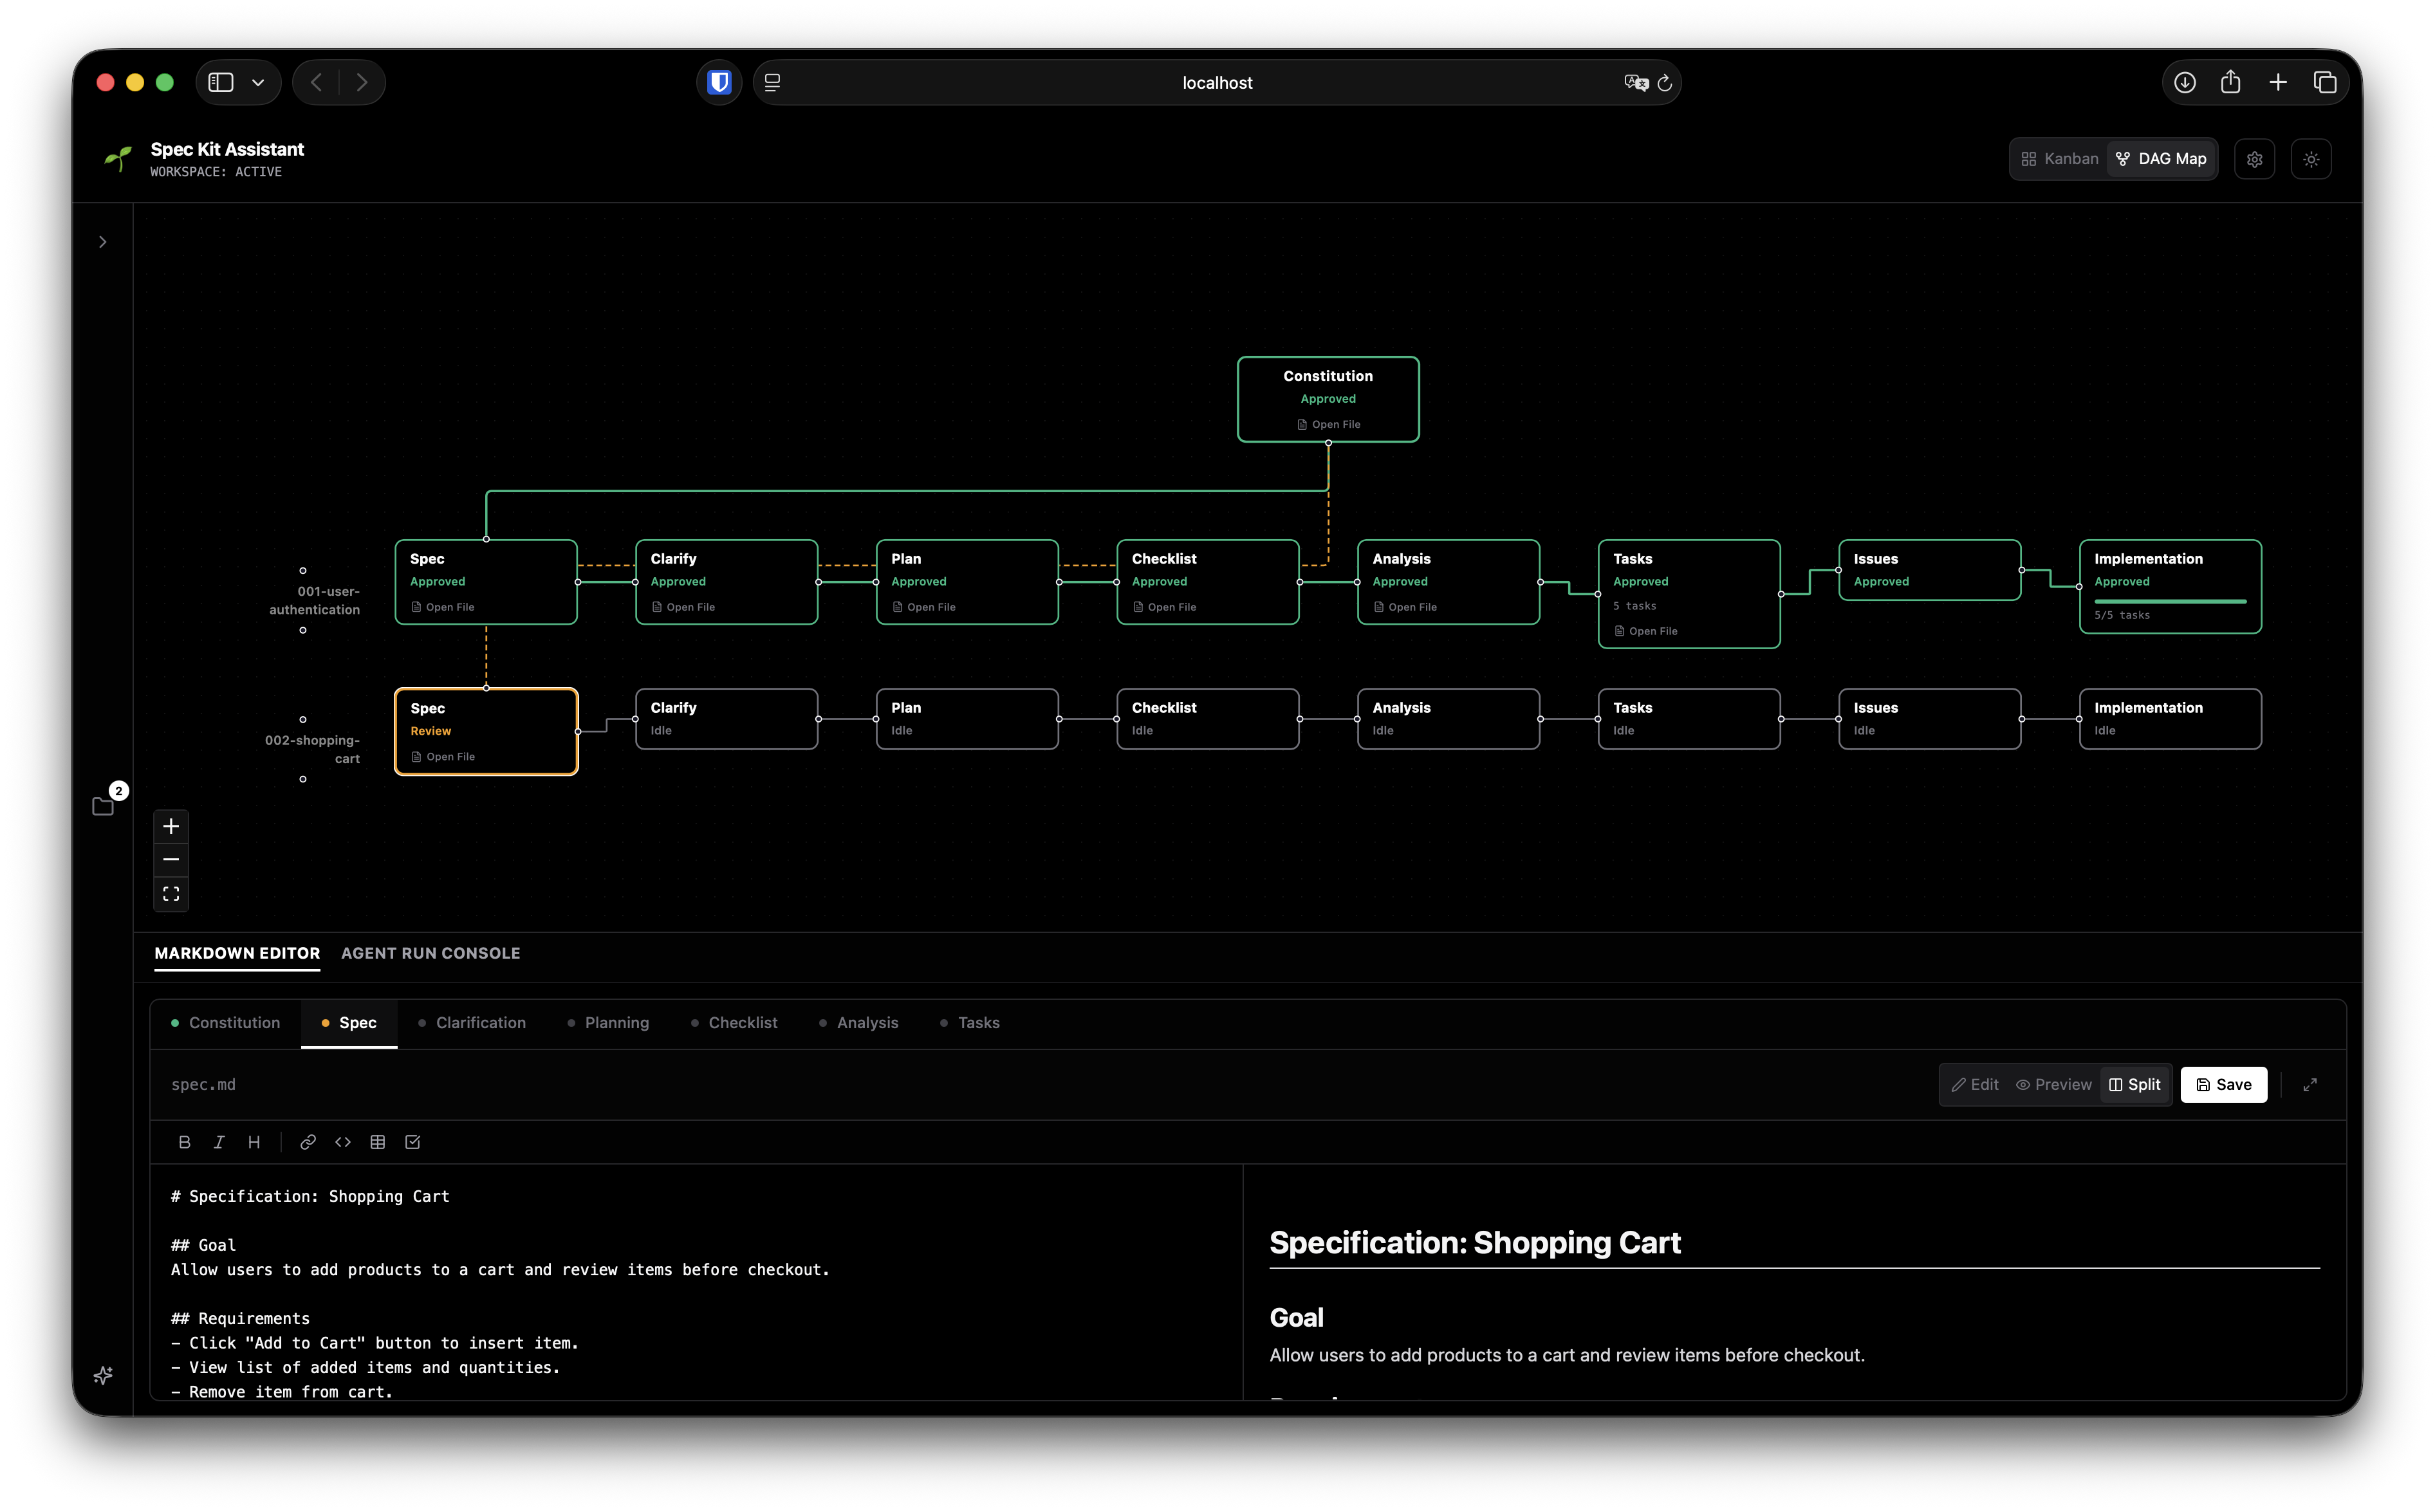2435x1512 pixels.
Task: Open File on approved Analysis node
Action: point(1405,607)
